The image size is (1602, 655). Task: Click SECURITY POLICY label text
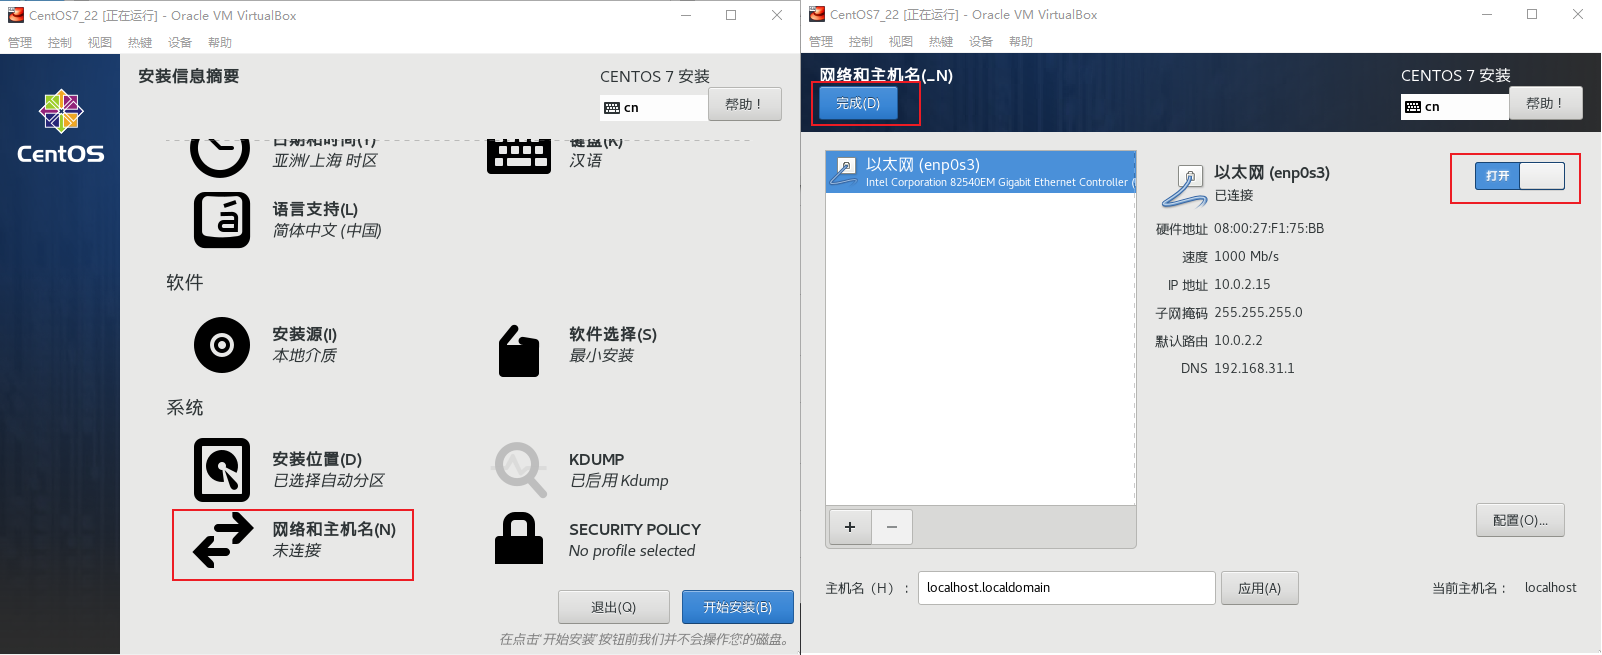coord(635,529)
